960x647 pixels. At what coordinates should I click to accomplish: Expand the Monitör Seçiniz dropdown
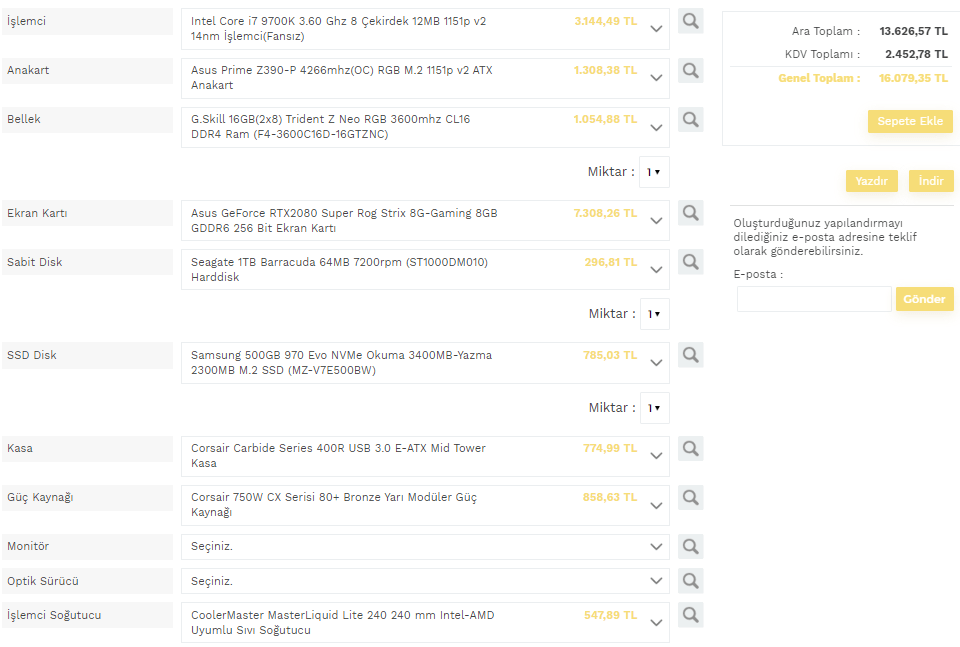click(425, 547)
